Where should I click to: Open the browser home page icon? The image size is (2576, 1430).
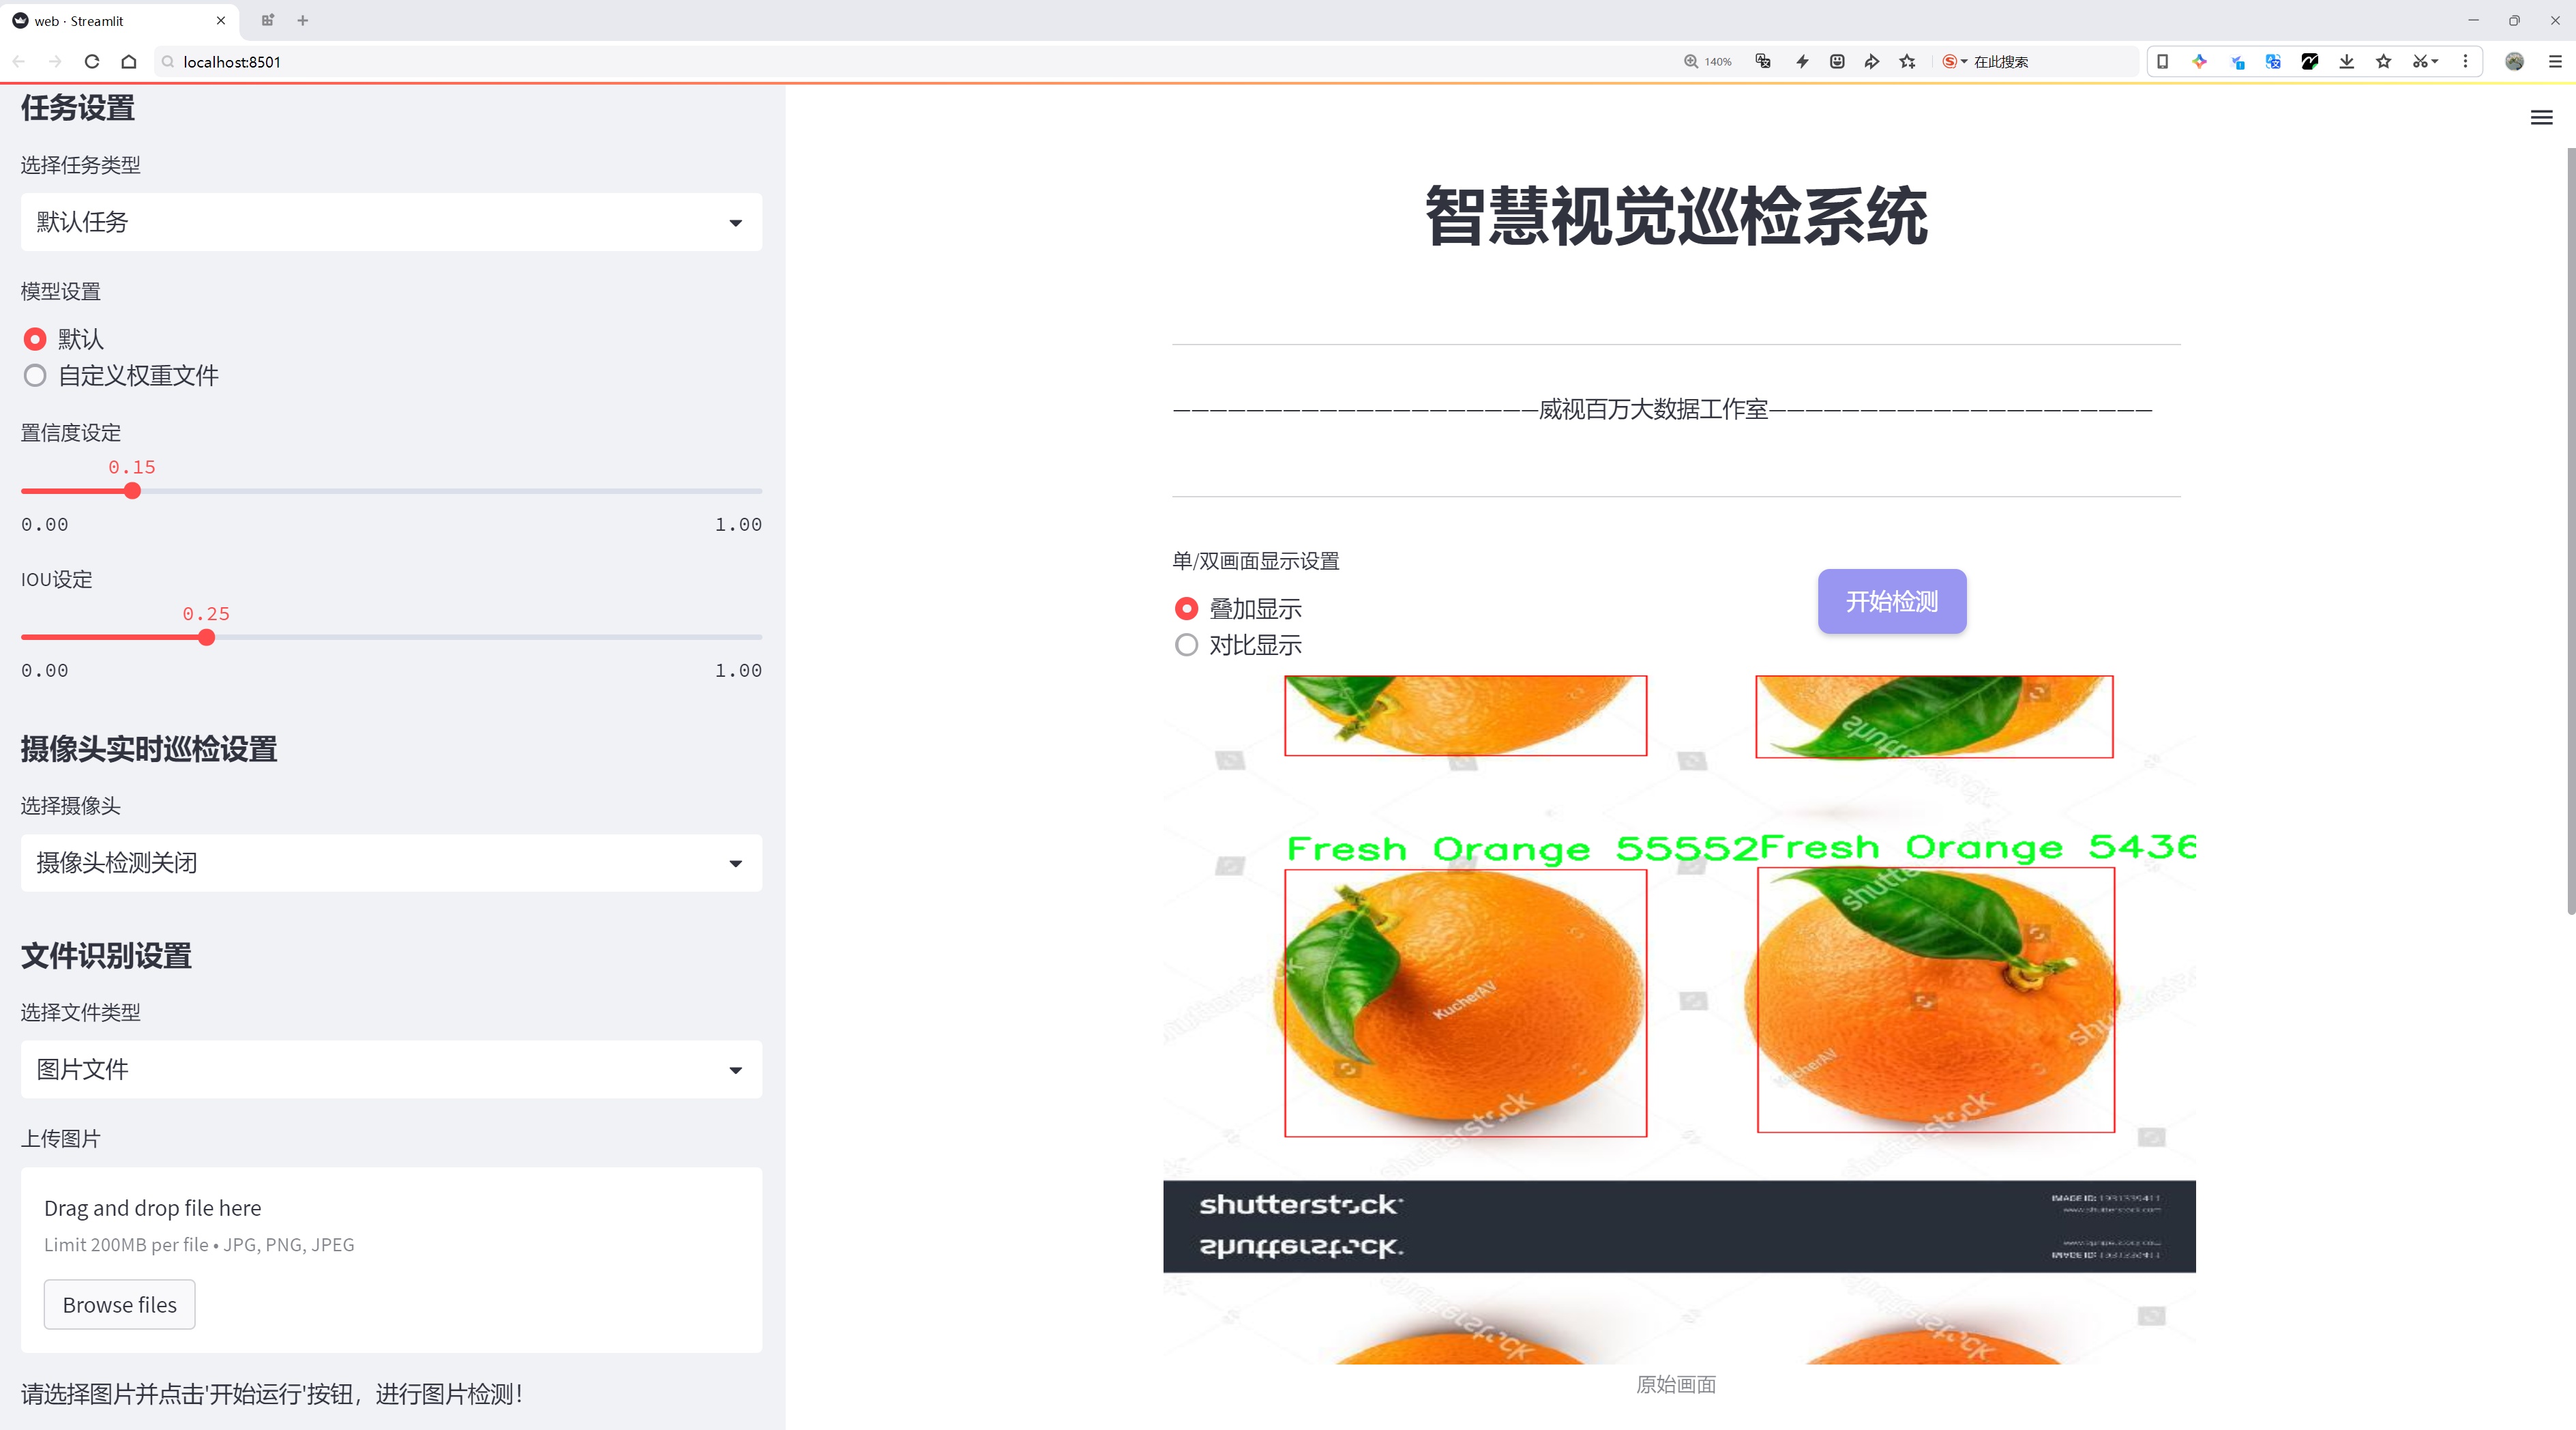(x=129, y=61)
